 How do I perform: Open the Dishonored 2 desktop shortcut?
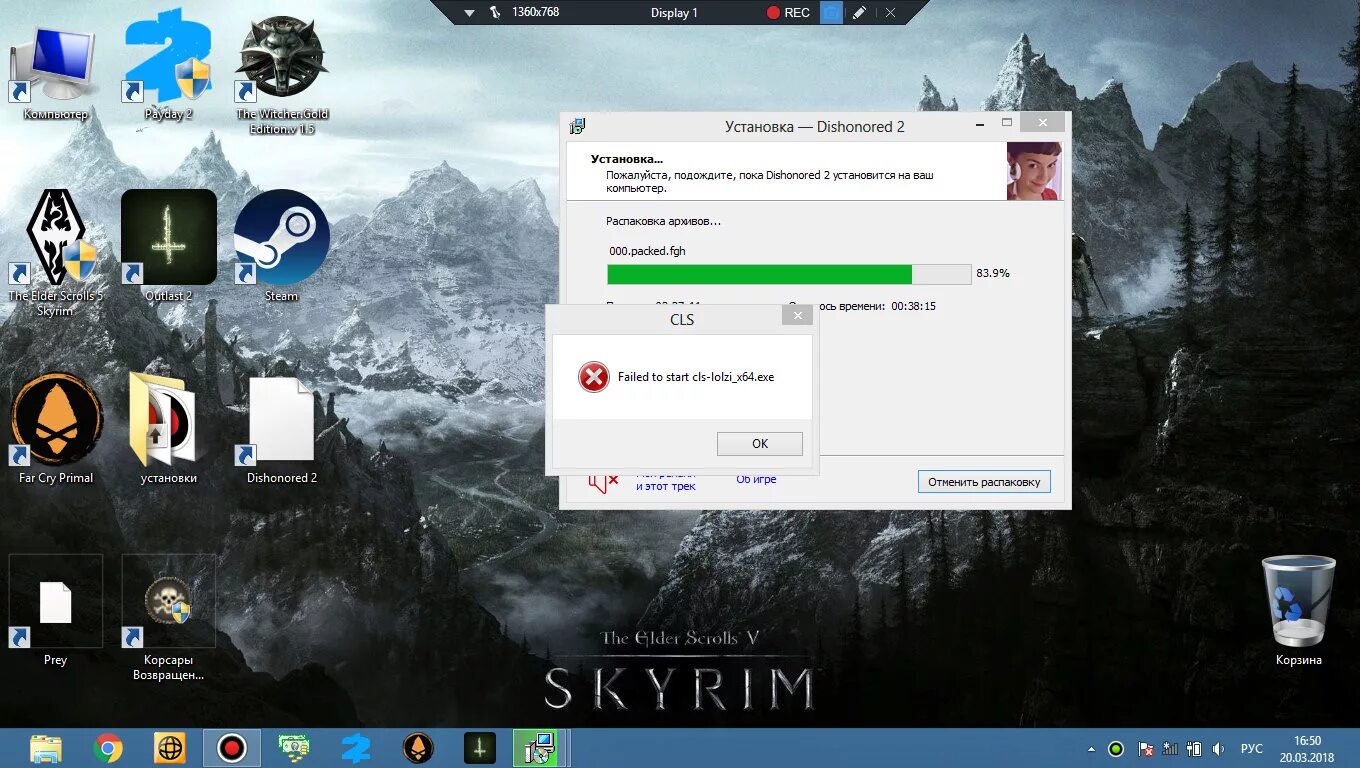click(x=282, y=428)
